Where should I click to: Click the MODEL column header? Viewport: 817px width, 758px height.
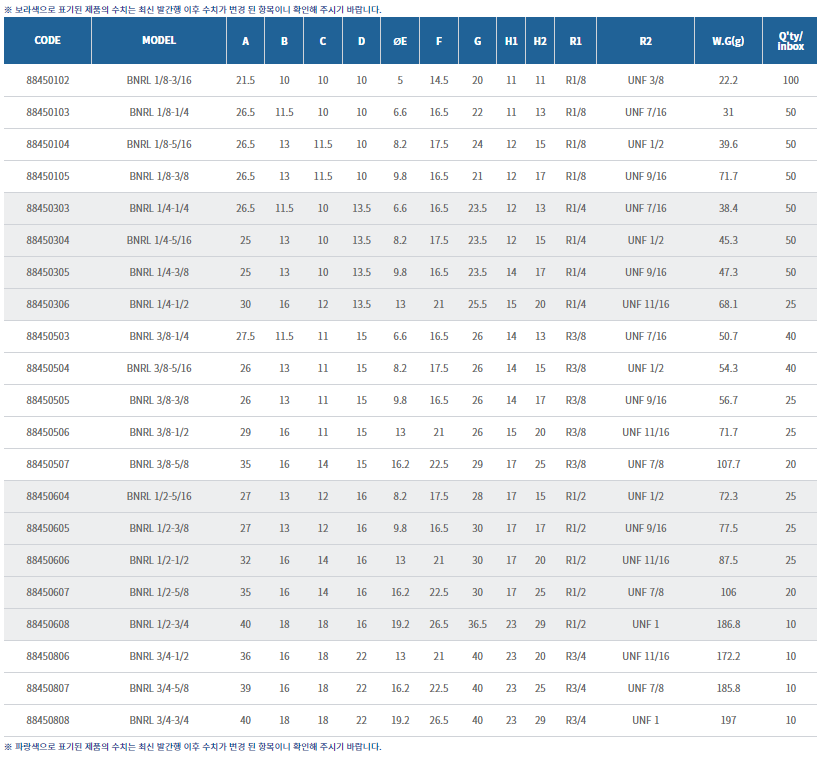coord(159,41)
